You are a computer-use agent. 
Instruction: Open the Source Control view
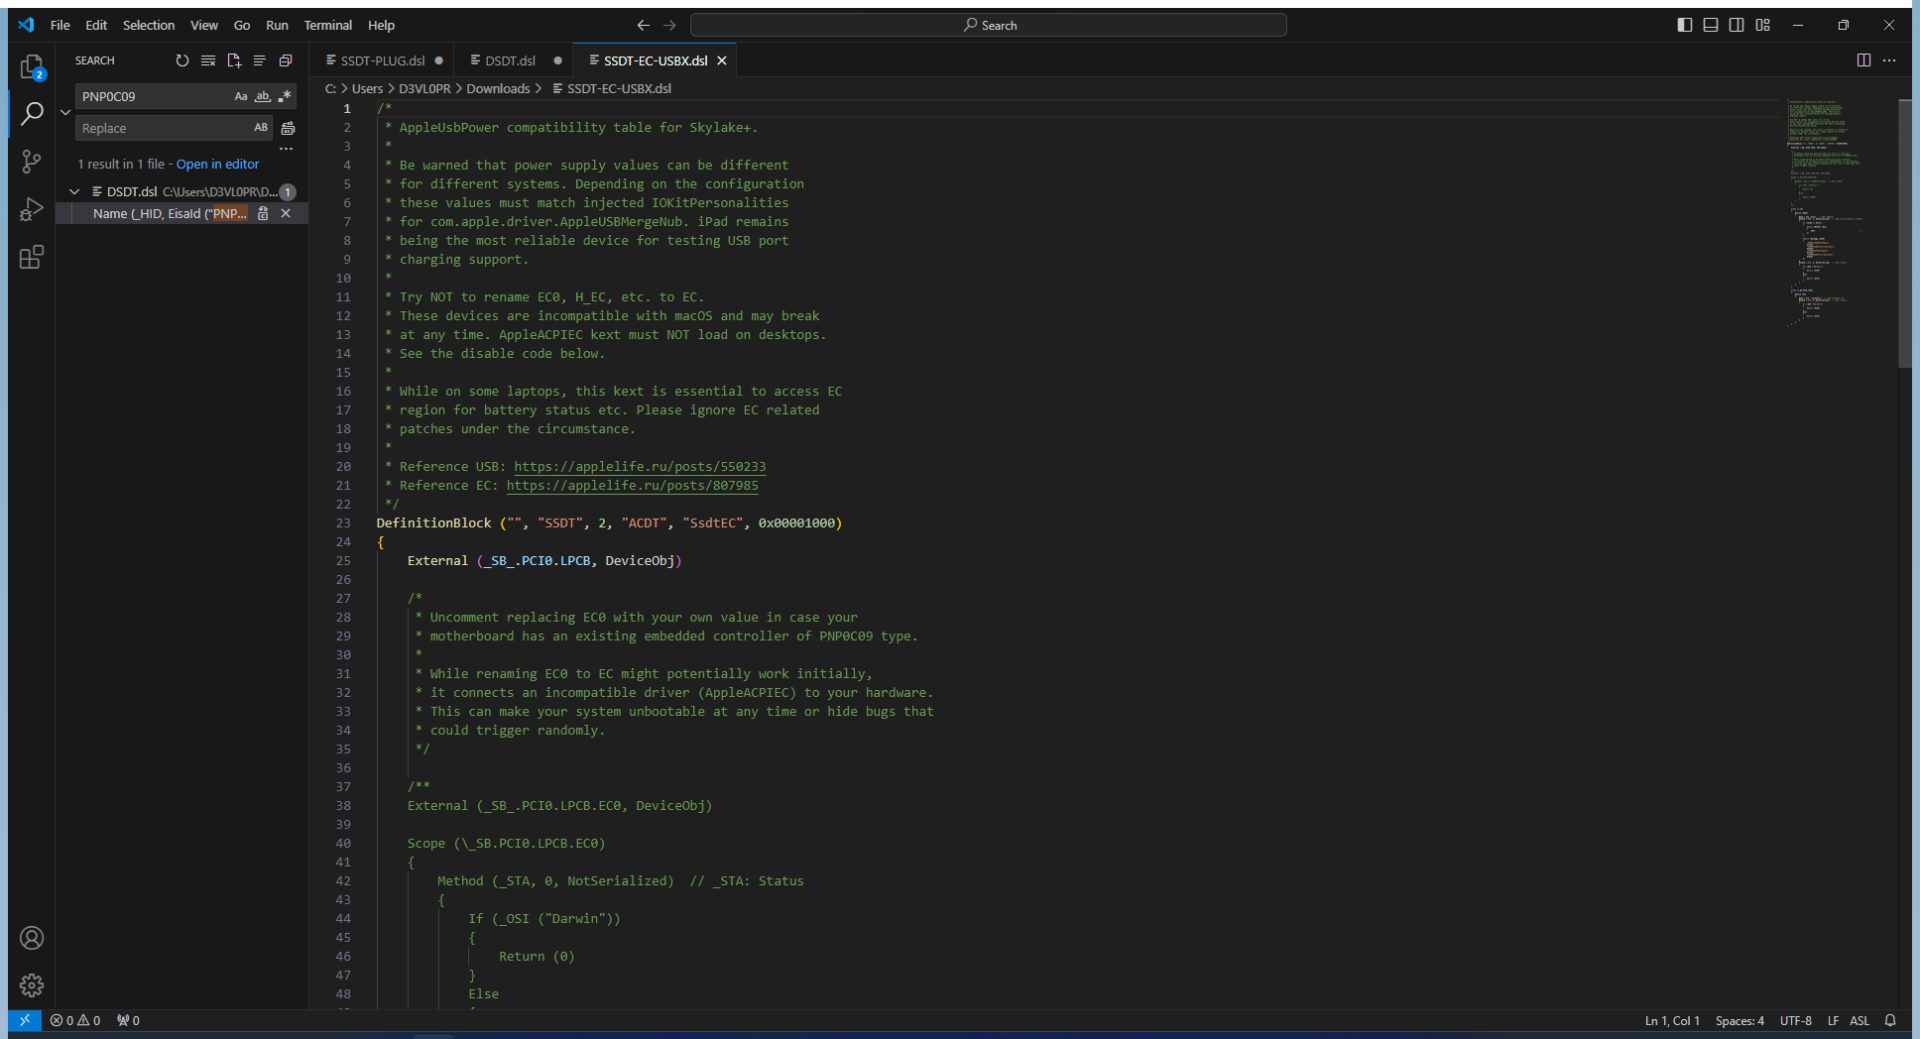tap(32, 161)
